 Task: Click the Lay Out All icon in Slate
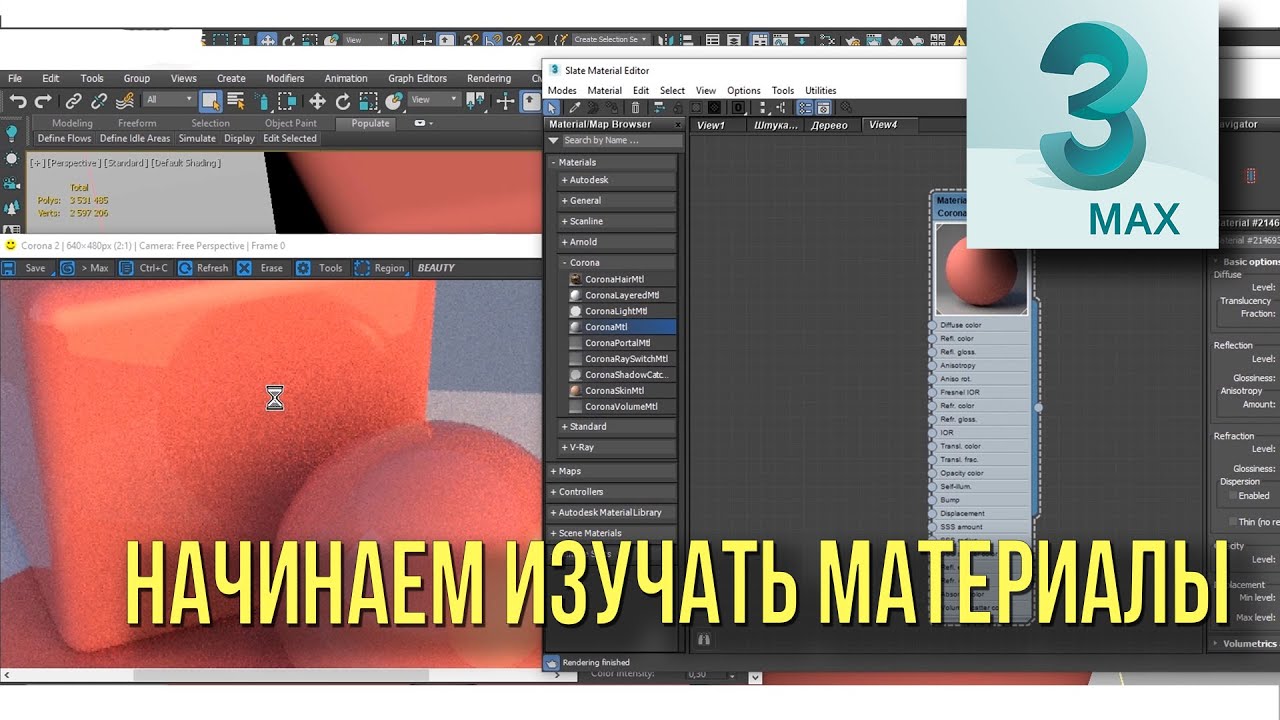(x=763, y=107)
